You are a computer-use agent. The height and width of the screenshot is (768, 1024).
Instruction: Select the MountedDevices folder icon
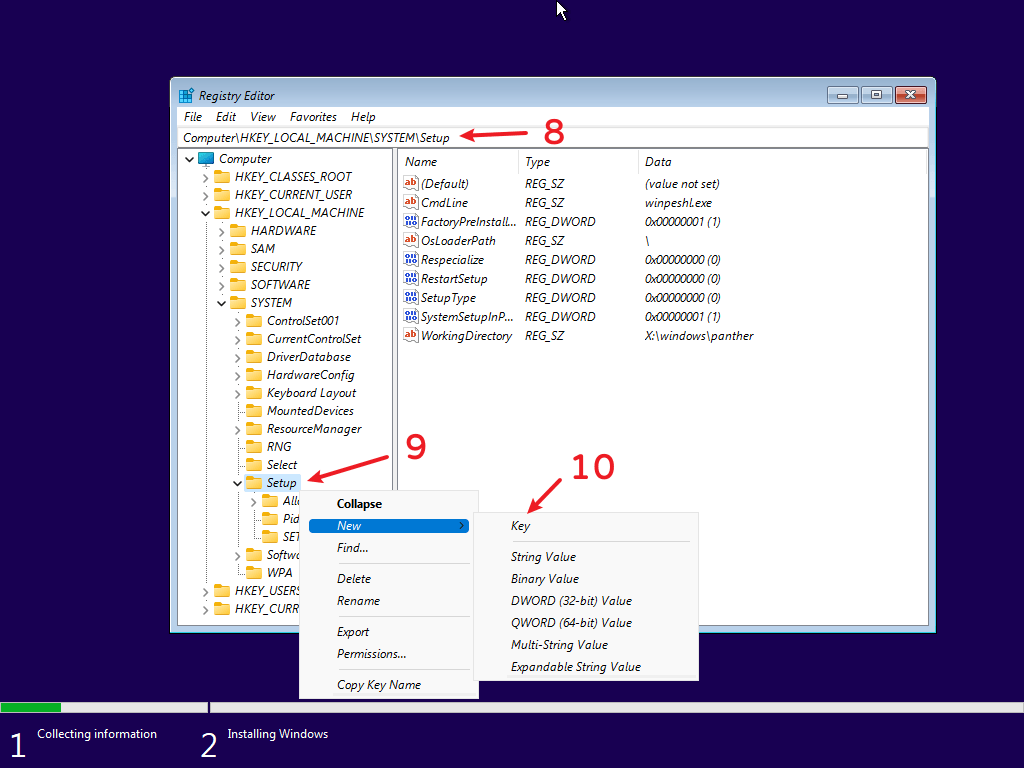(254, 411)
